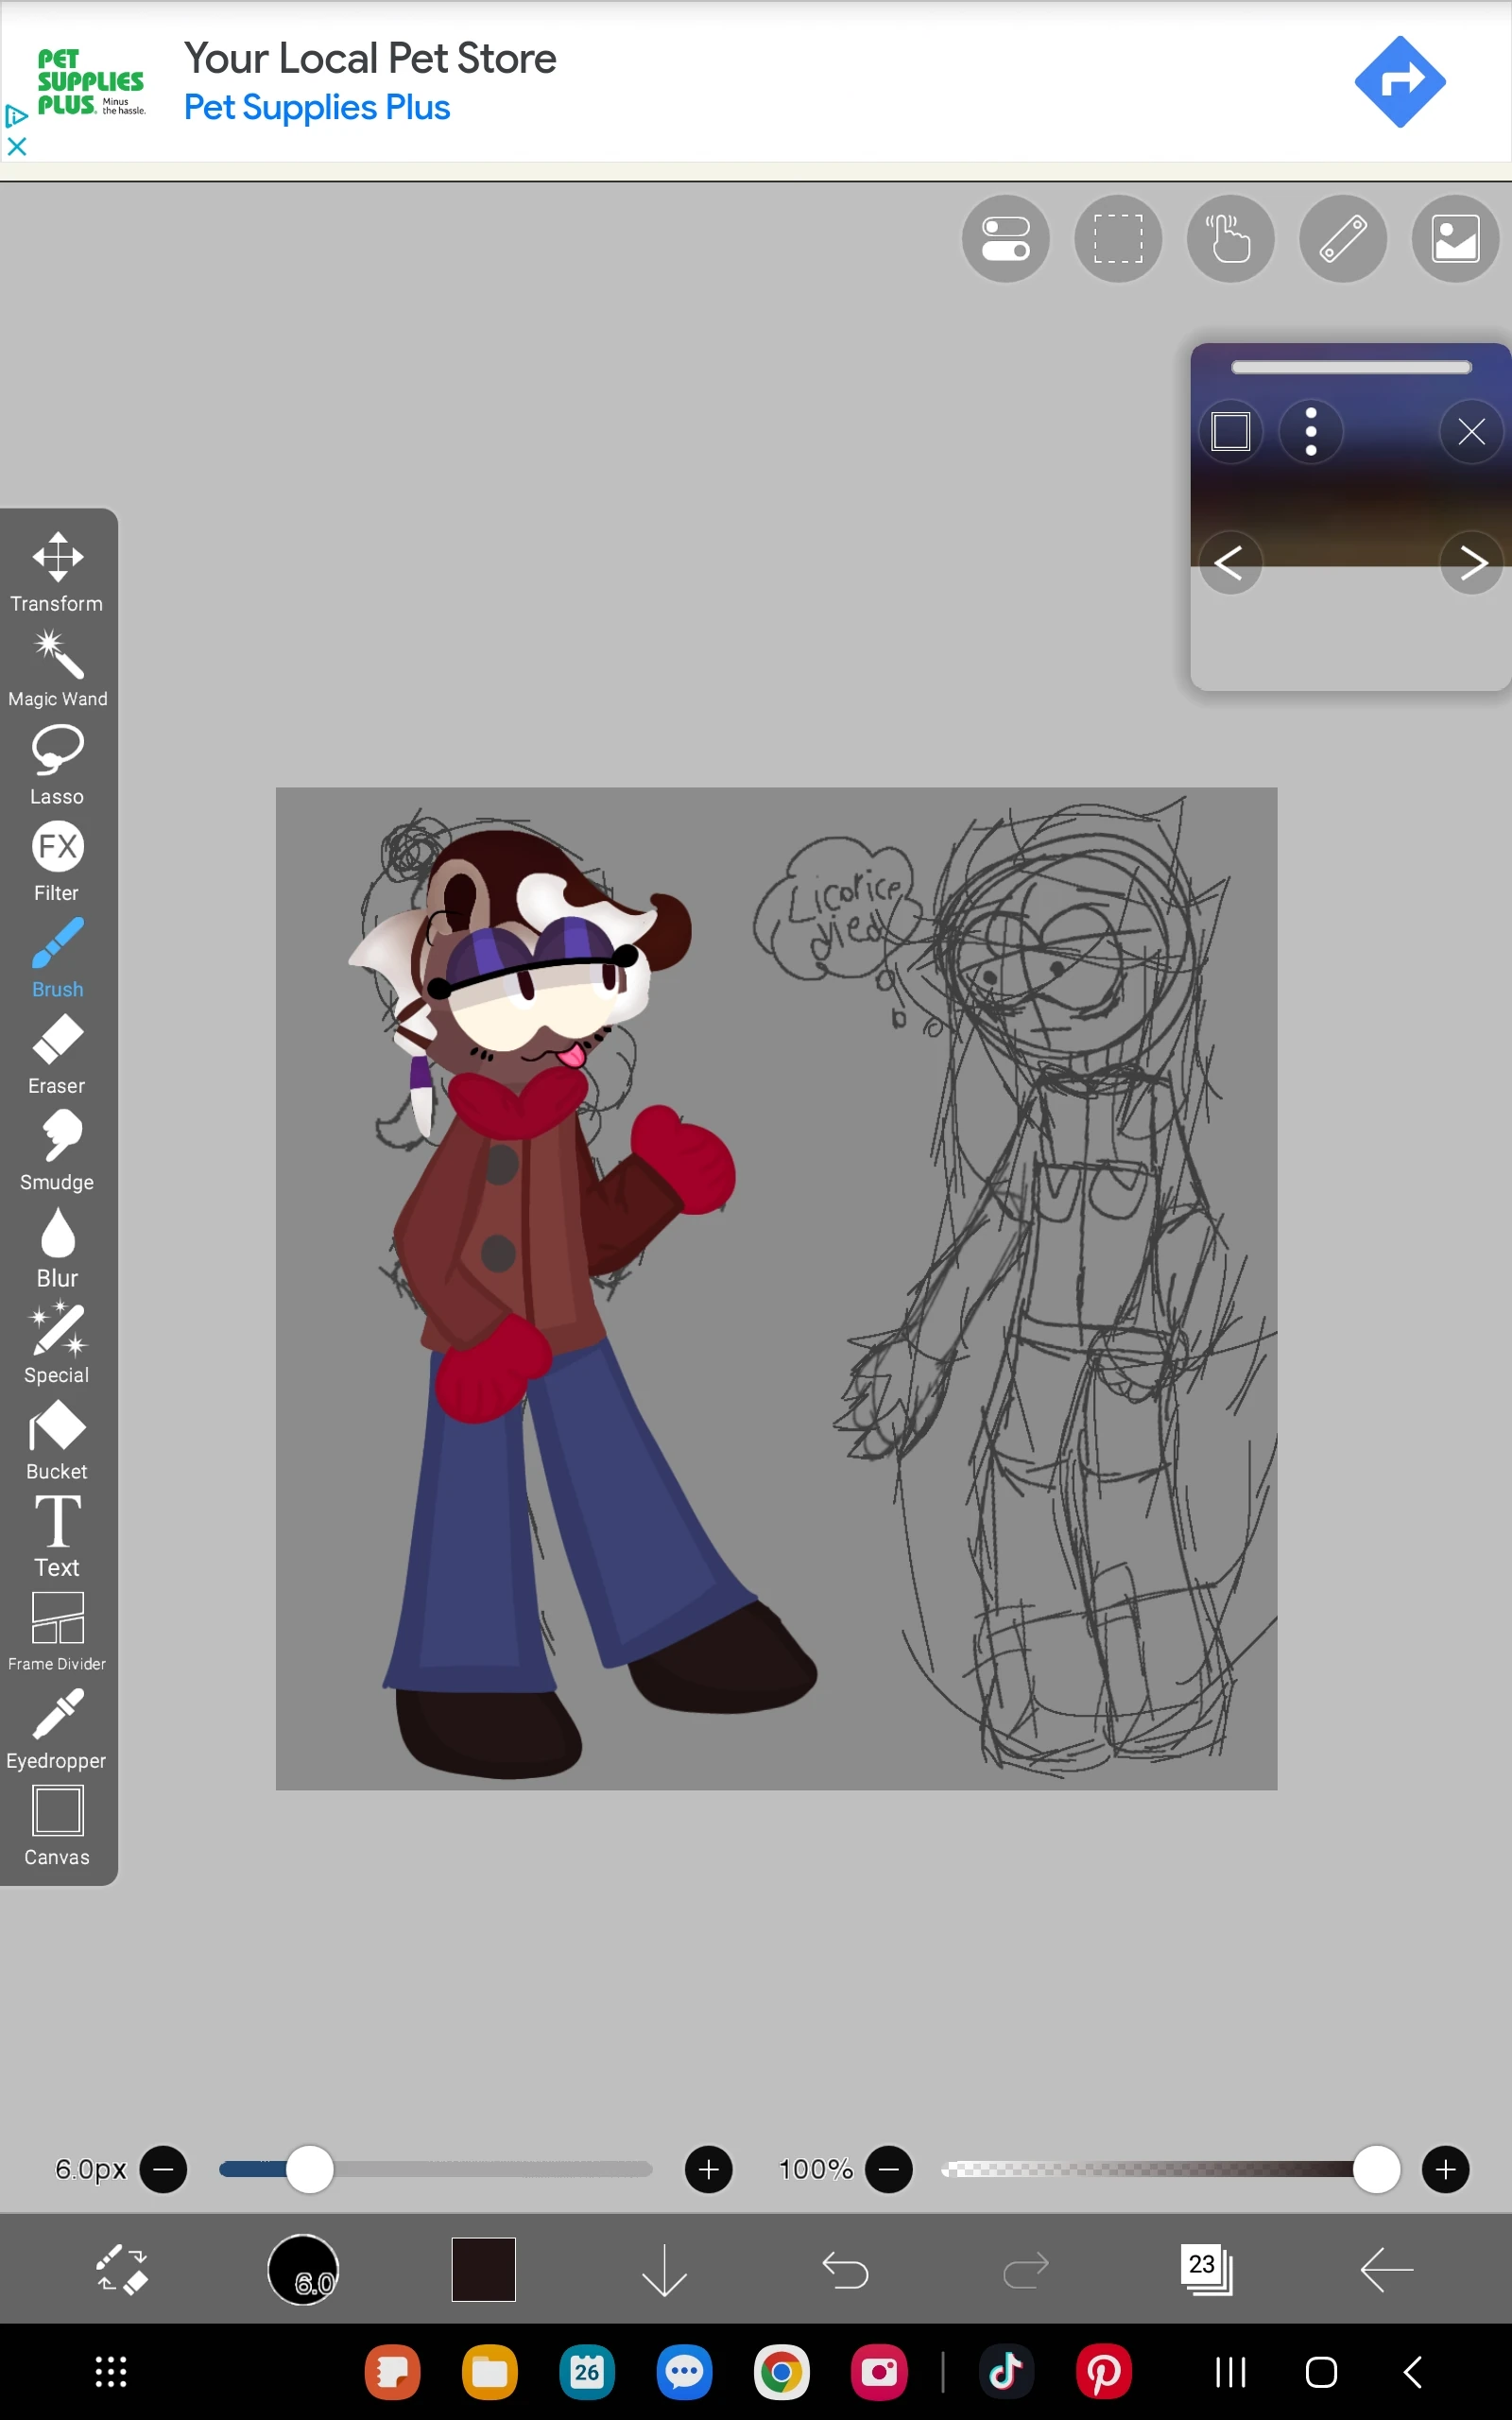Switch to the Eraser tool
This screenshot has width=1512, height=2420.
pos(57,1045)
